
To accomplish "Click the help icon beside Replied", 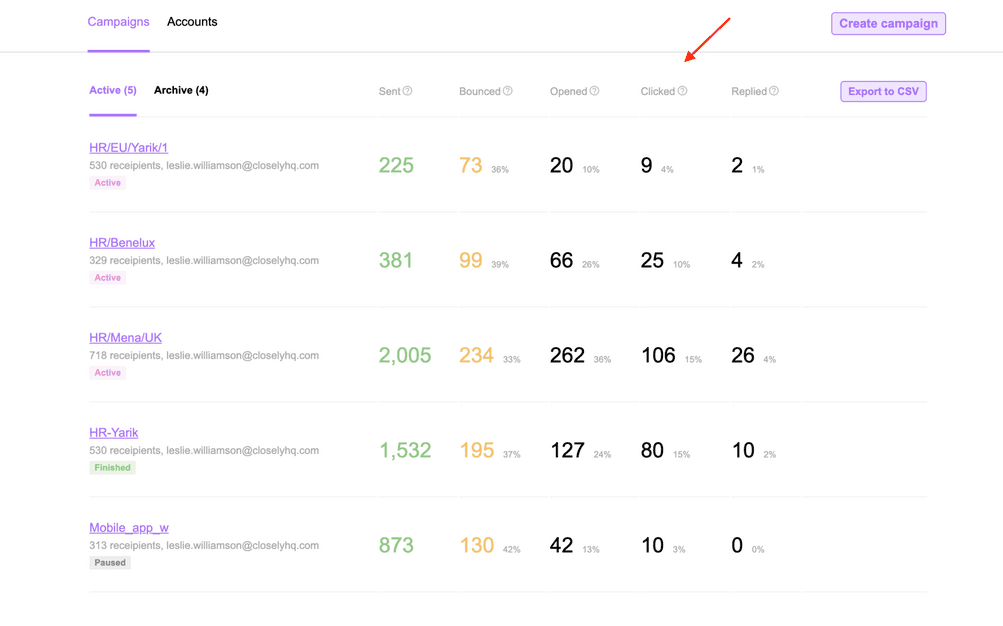I will (x=774, y=91).
